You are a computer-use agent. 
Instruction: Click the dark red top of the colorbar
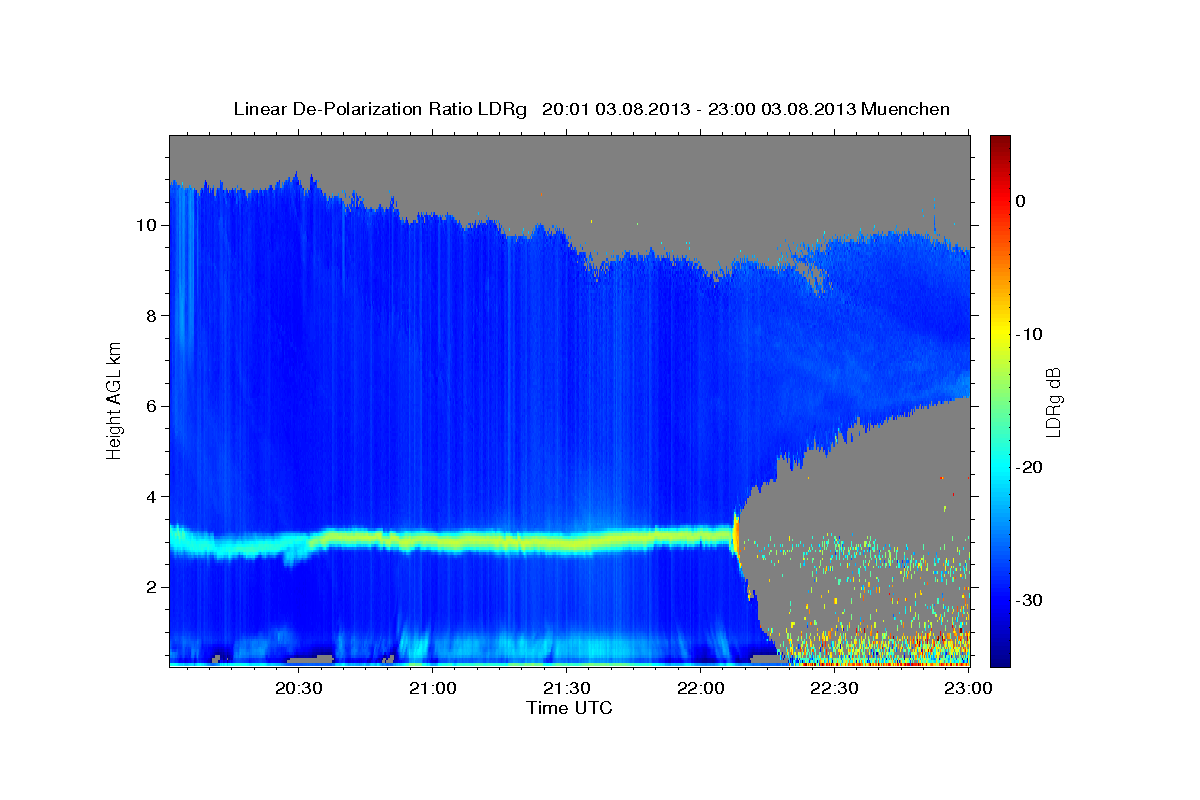pos(1000,142)
